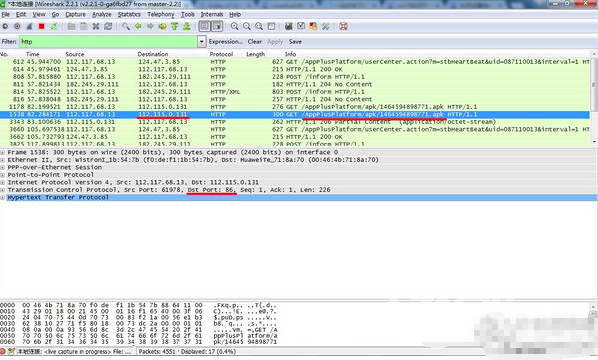Viewport: 598px width, 360px height.
Task: Select packet 3343 206 Partial Content row
Action: (x=295, y=122)
